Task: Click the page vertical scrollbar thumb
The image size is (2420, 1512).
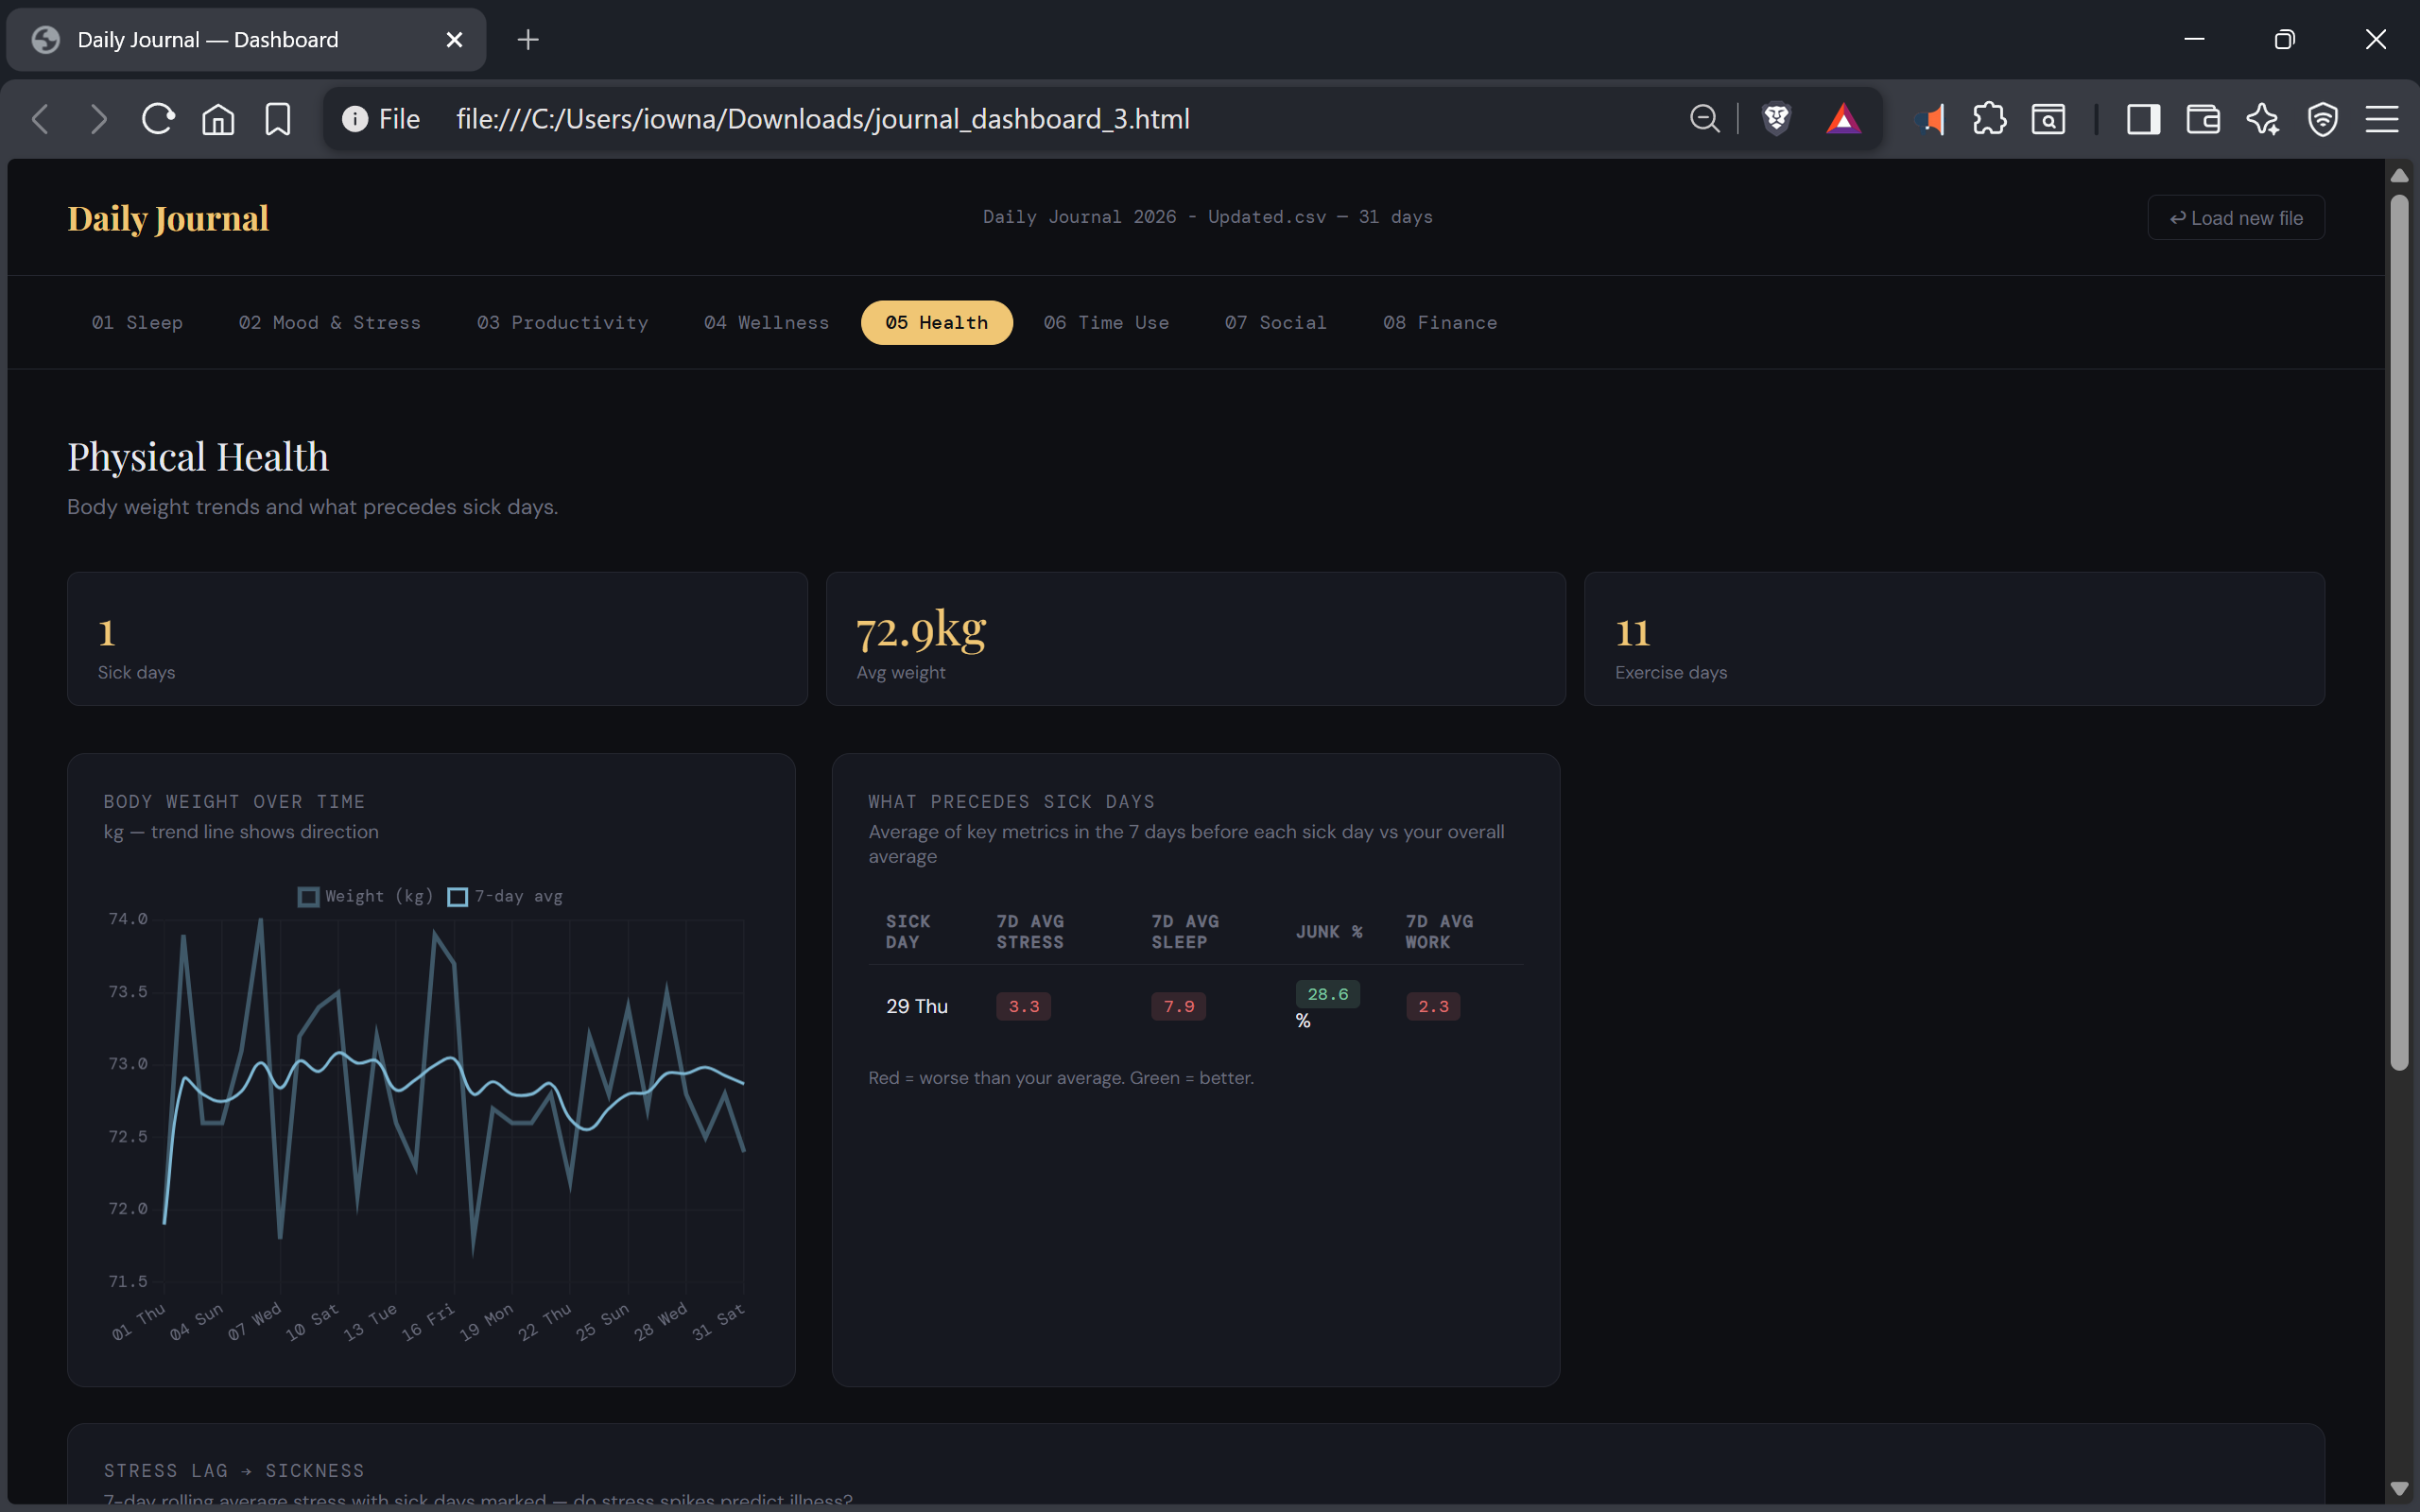Action: click(x=2399, y=633)
